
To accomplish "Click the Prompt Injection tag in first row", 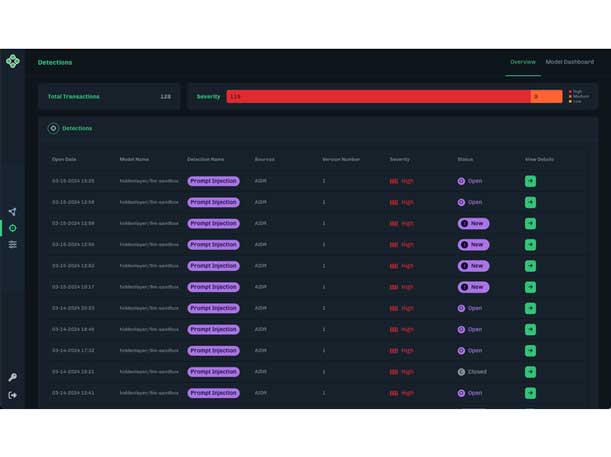I will (213, 181).
